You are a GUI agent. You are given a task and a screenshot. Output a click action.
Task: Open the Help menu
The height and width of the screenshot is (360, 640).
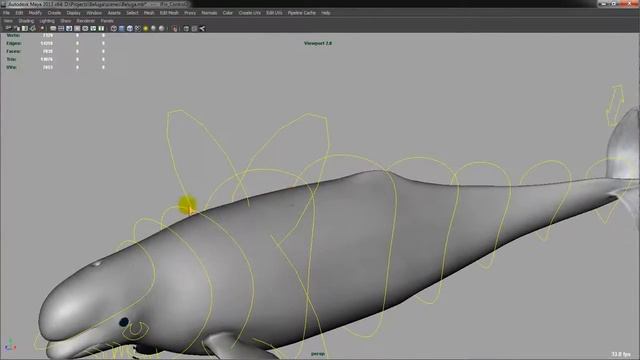(x=325, y=13)
